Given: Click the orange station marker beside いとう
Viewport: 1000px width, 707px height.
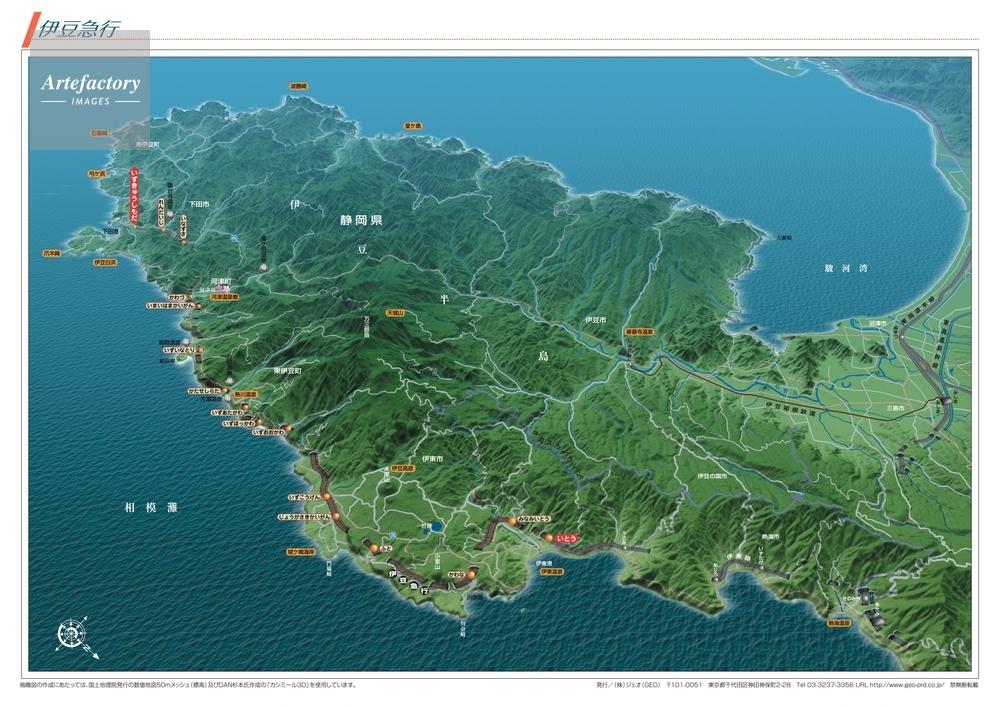Looking at the screenshot, I should (548, 538).
